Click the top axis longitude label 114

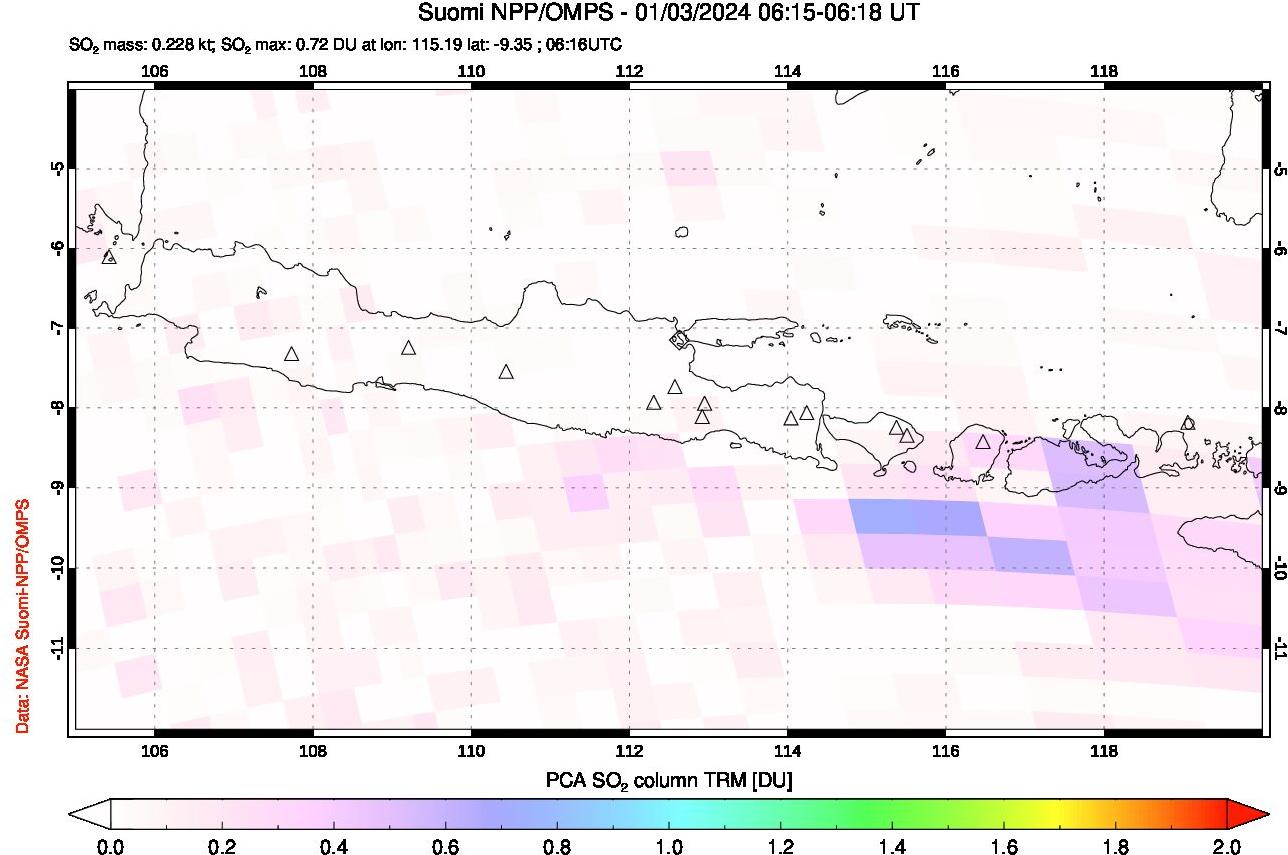click(787, 71)
